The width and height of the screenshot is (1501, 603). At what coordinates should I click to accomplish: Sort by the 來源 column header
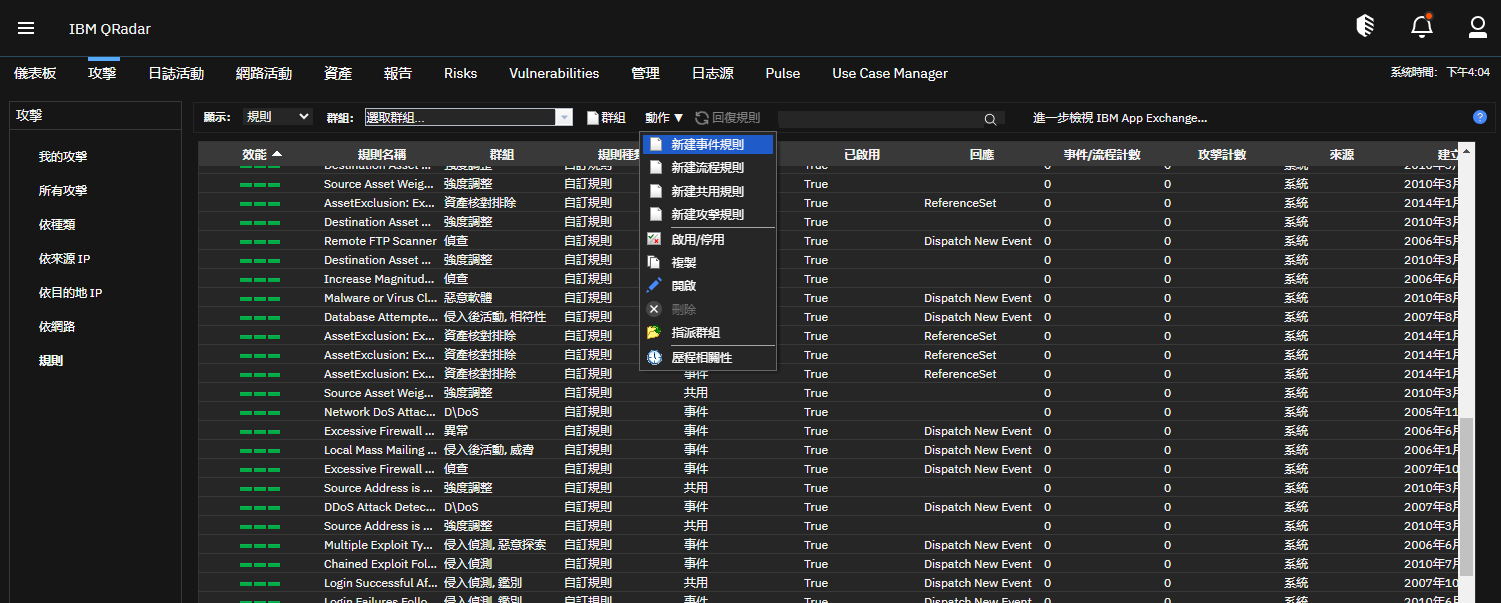coord(1342,154)
